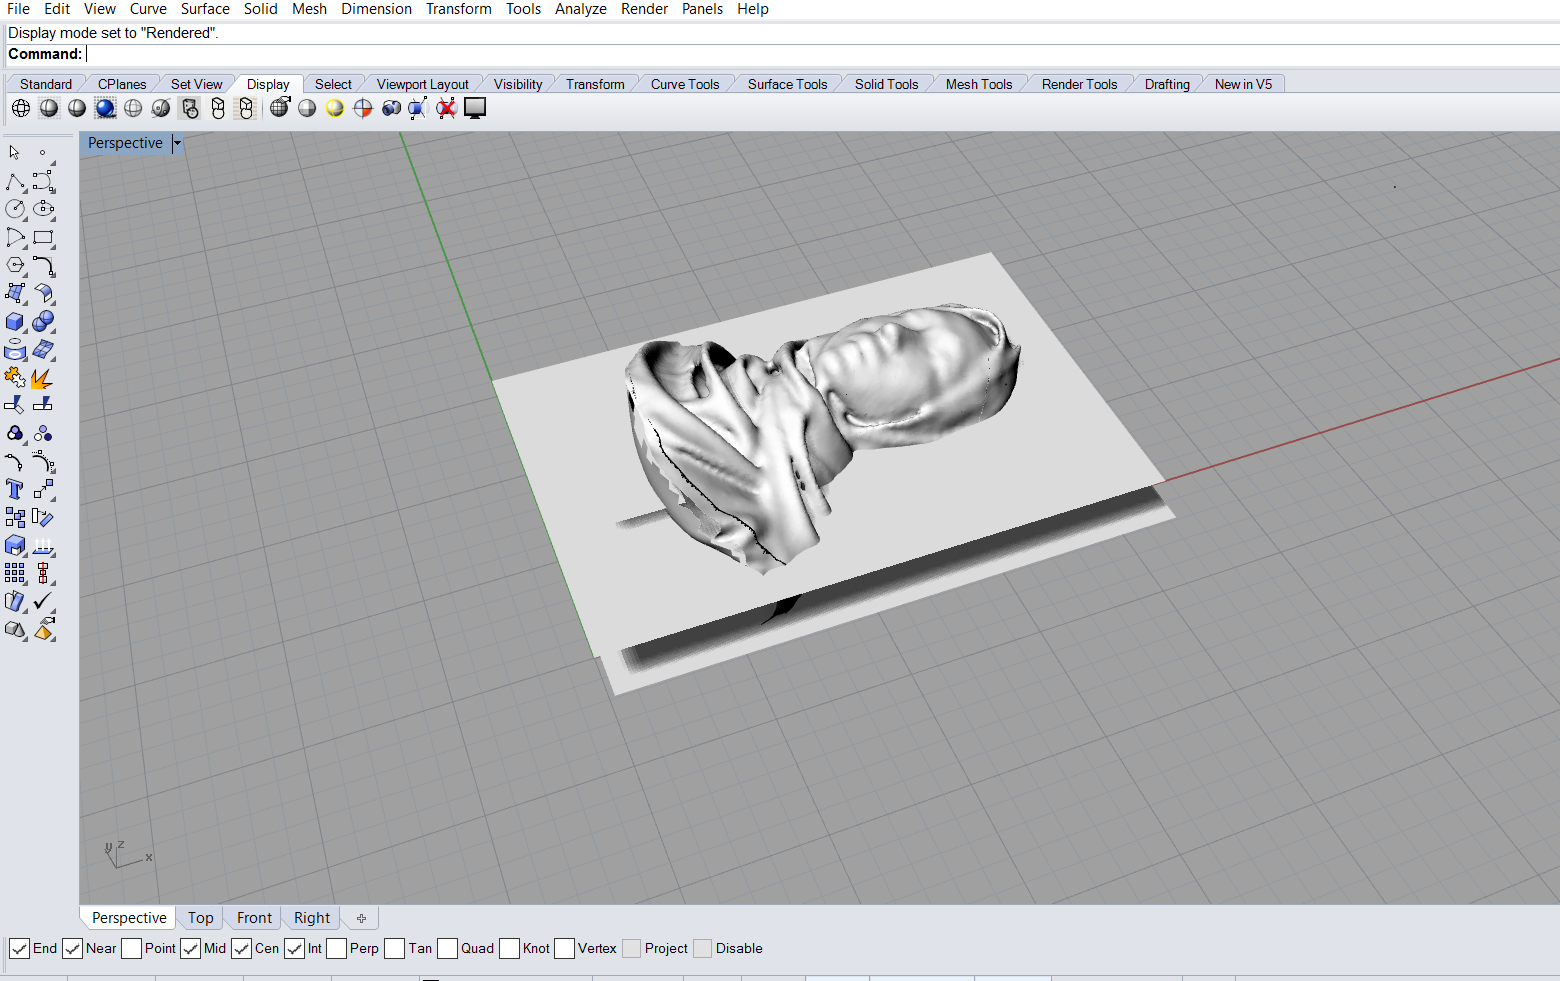Open the Mesh menu
This screenshot has width=1560, height=981.
click(309, 9)
